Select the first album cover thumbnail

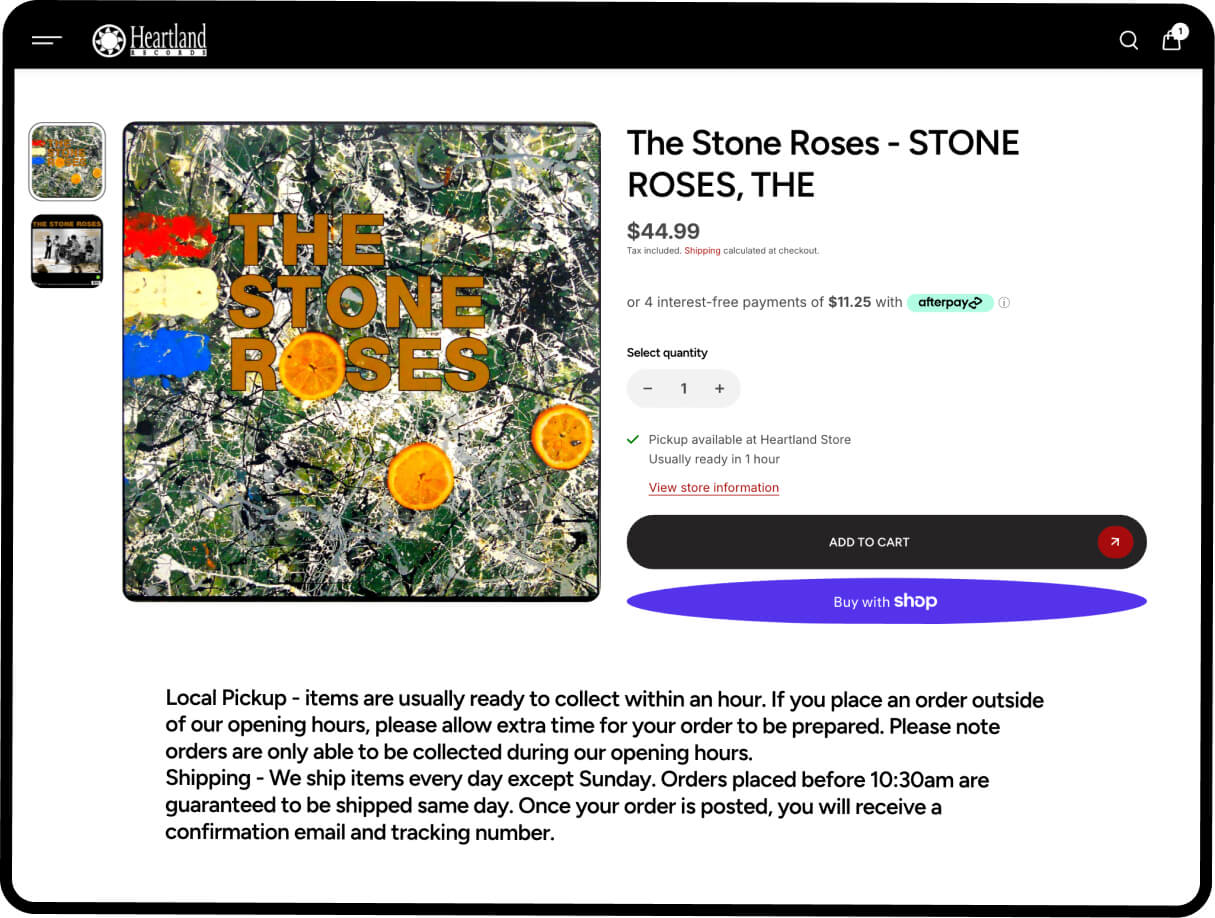(67, 162)
